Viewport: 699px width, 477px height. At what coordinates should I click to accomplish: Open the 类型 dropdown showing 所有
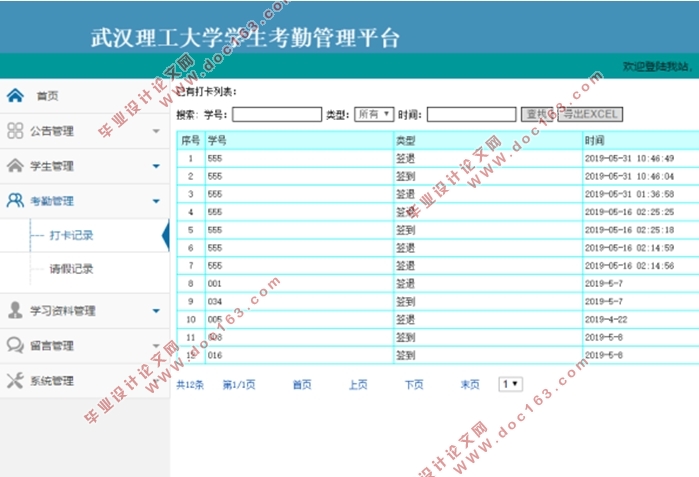(x=374, y=115)
